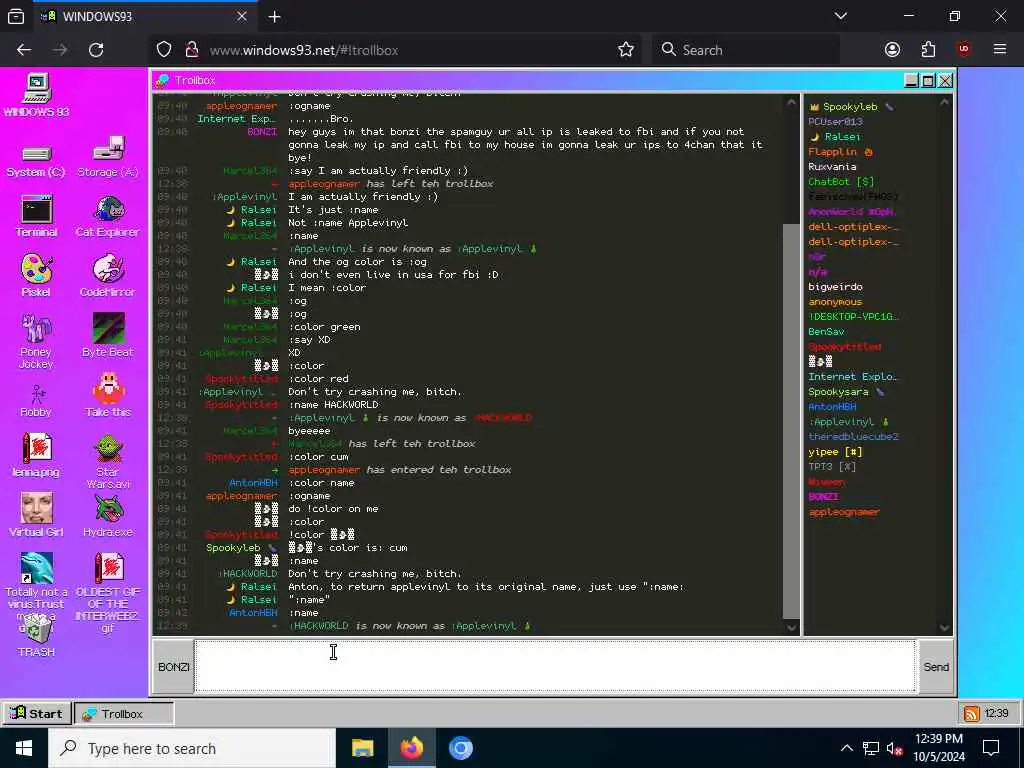Focus the Trollbox message input field
The height and width of the screenshot is (768, 1024).
click(555, 666)
